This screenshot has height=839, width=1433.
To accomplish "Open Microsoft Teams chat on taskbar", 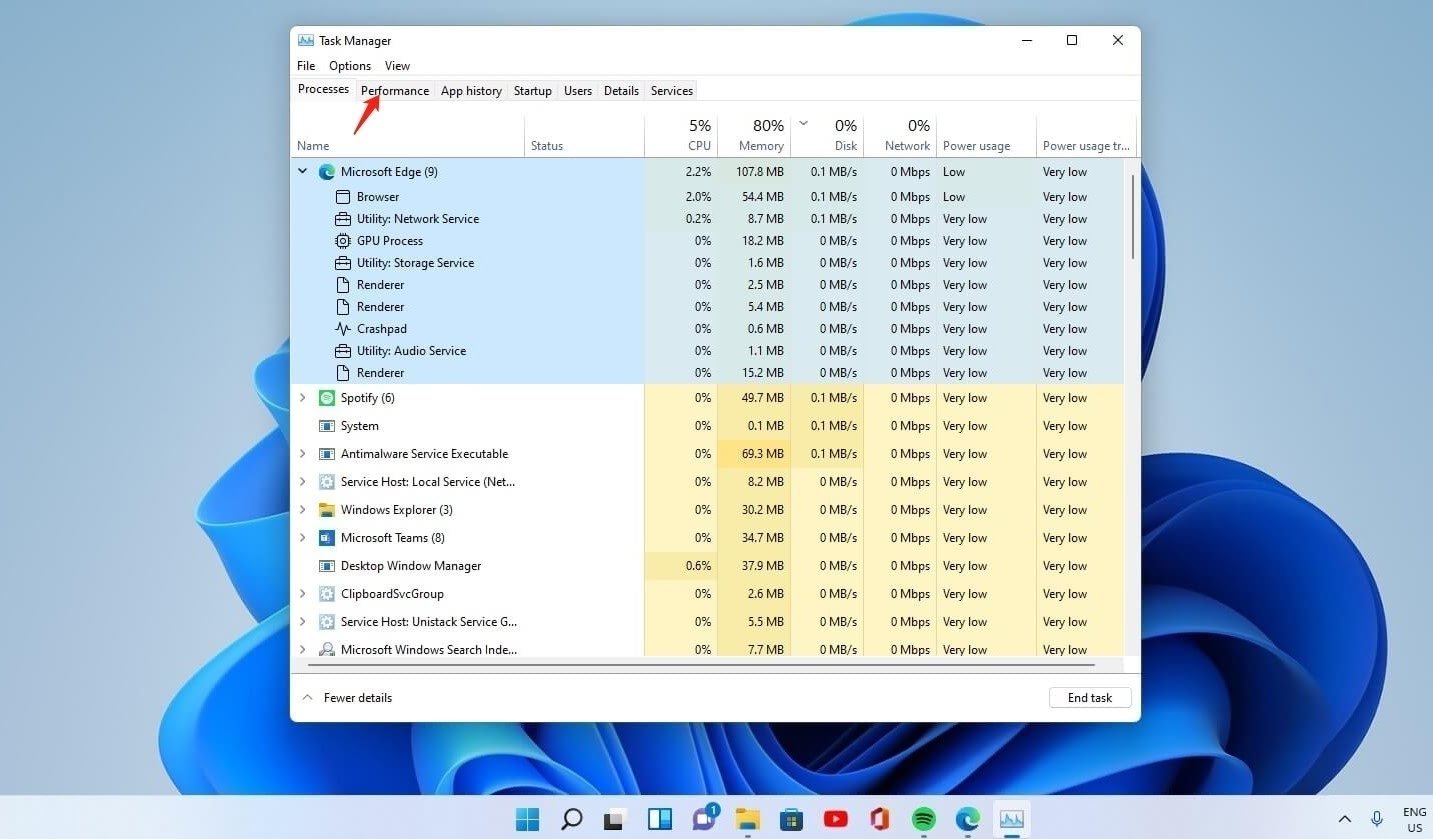I will click(x=704, y=818).
